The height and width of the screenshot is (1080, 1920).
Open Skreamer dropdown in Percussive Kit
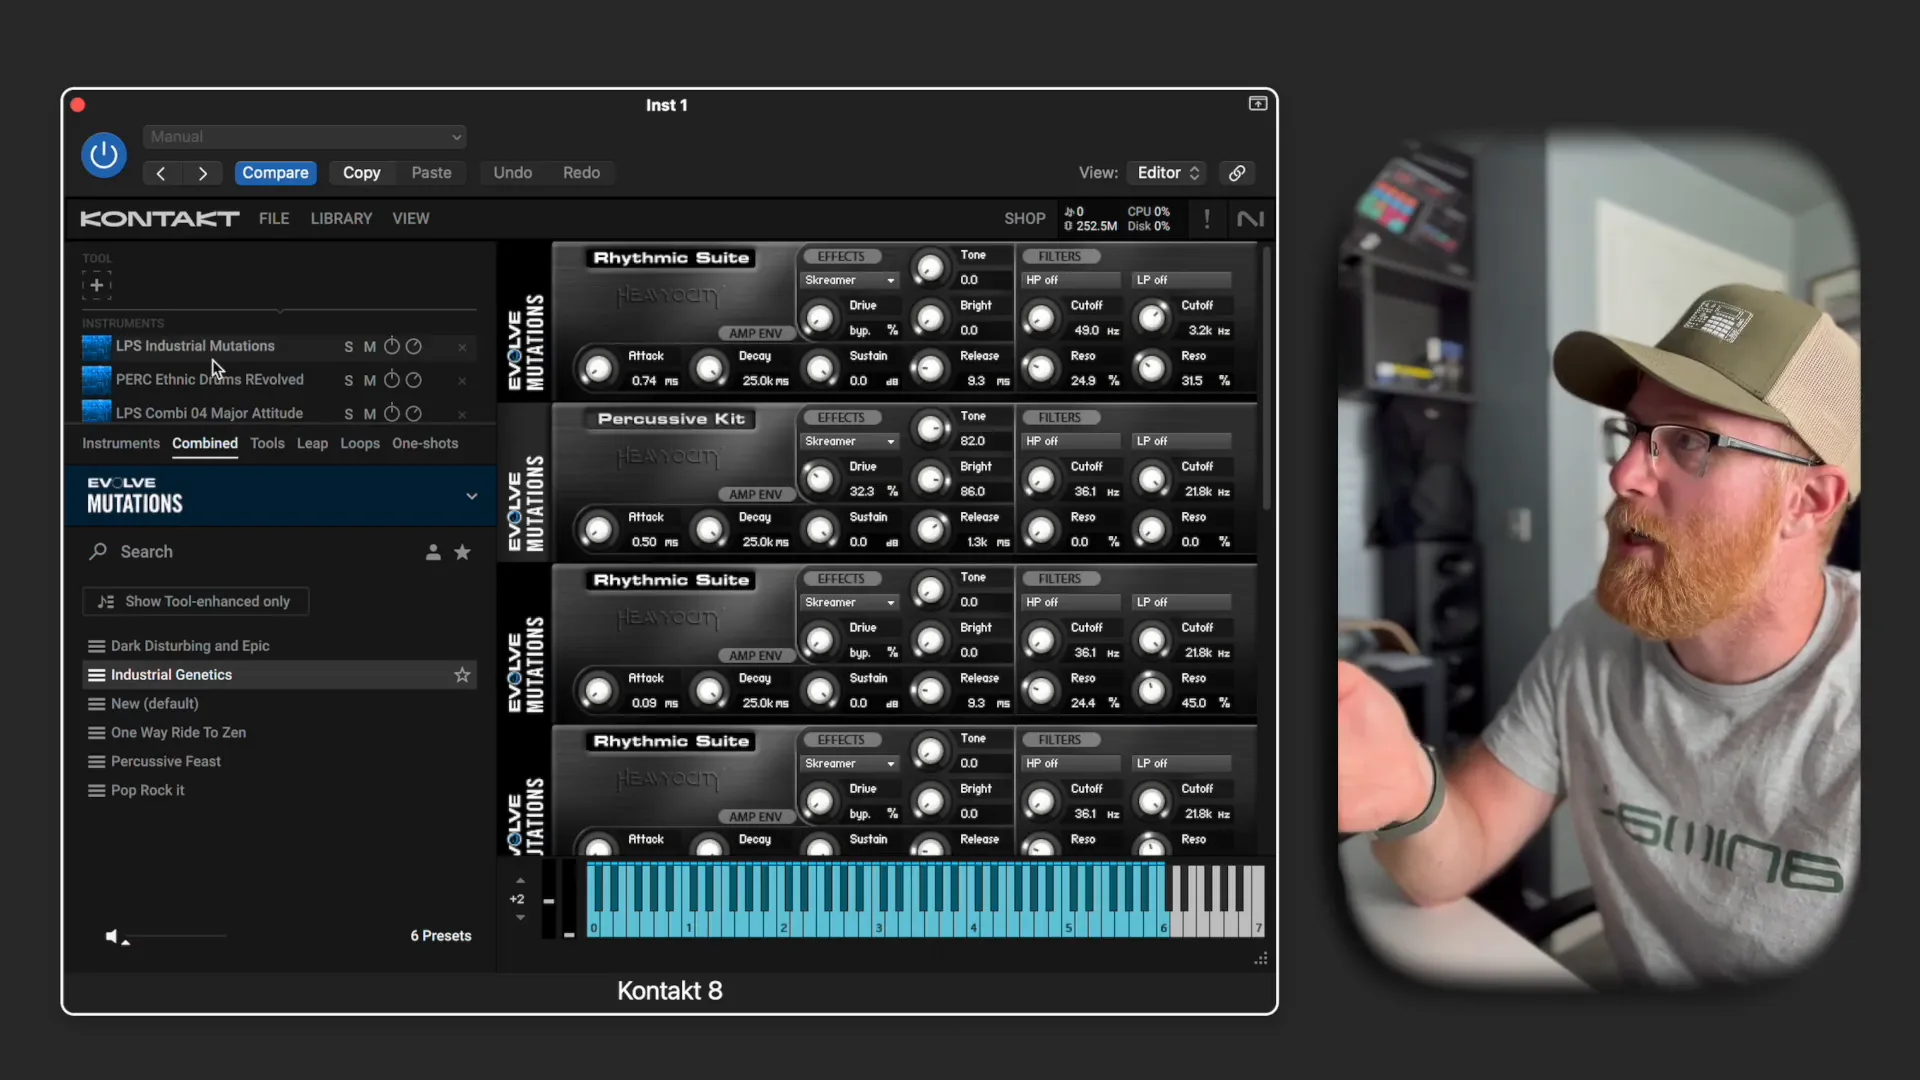tap(850, 441)
